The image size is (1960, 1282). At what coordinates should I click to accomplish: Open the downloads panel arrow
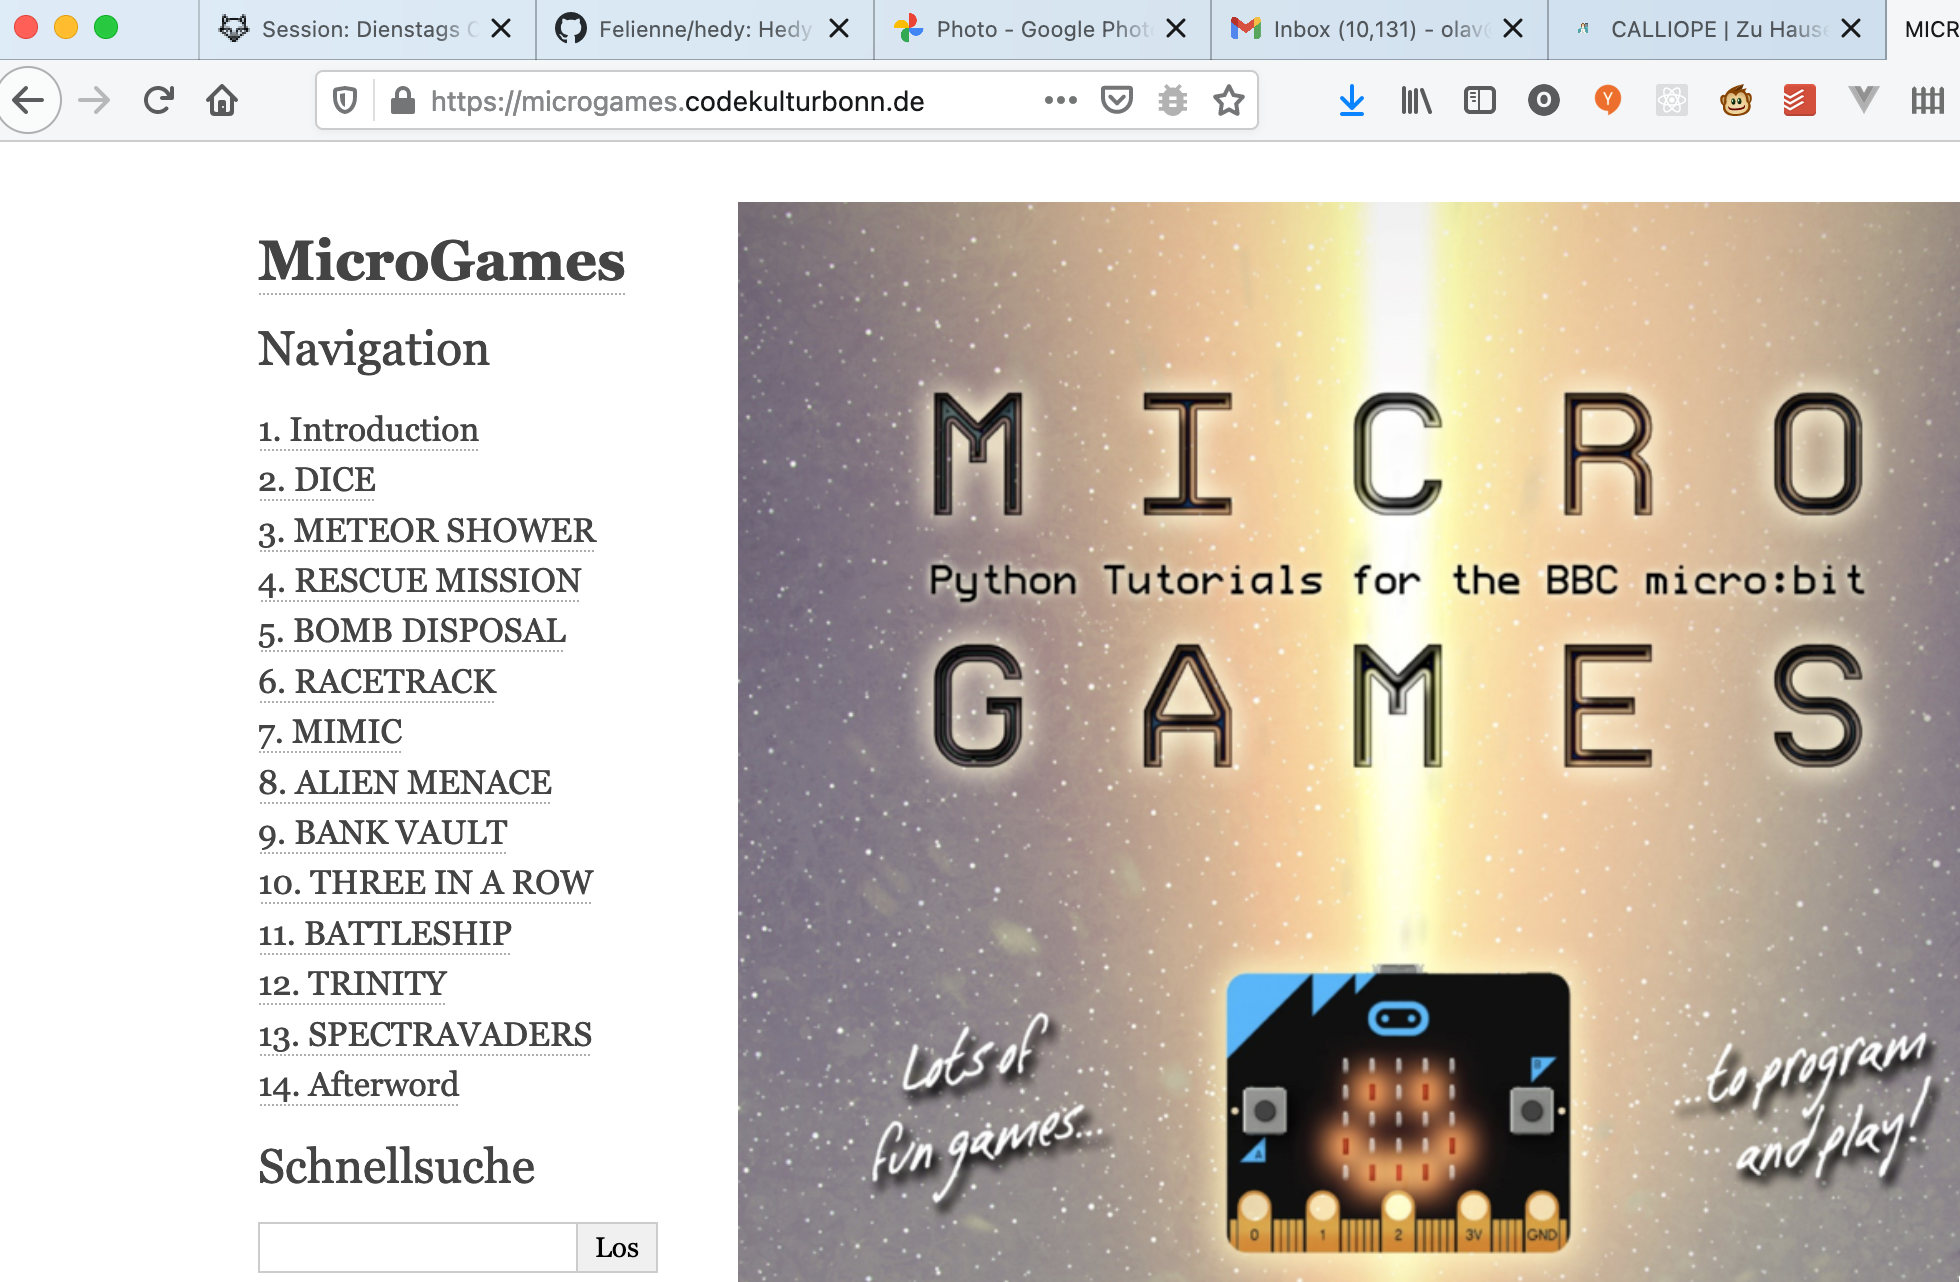[x=1351, y=100]
